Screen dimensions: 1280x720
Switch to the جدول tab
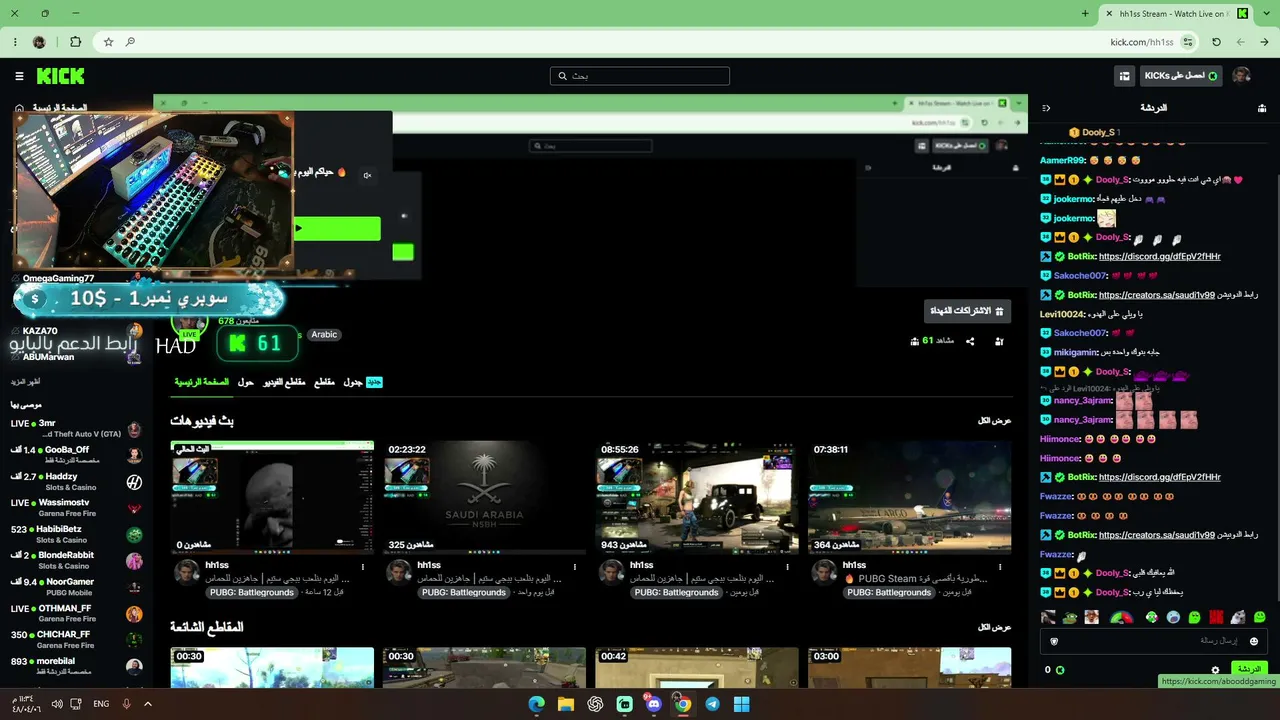[x=353, y=382]
